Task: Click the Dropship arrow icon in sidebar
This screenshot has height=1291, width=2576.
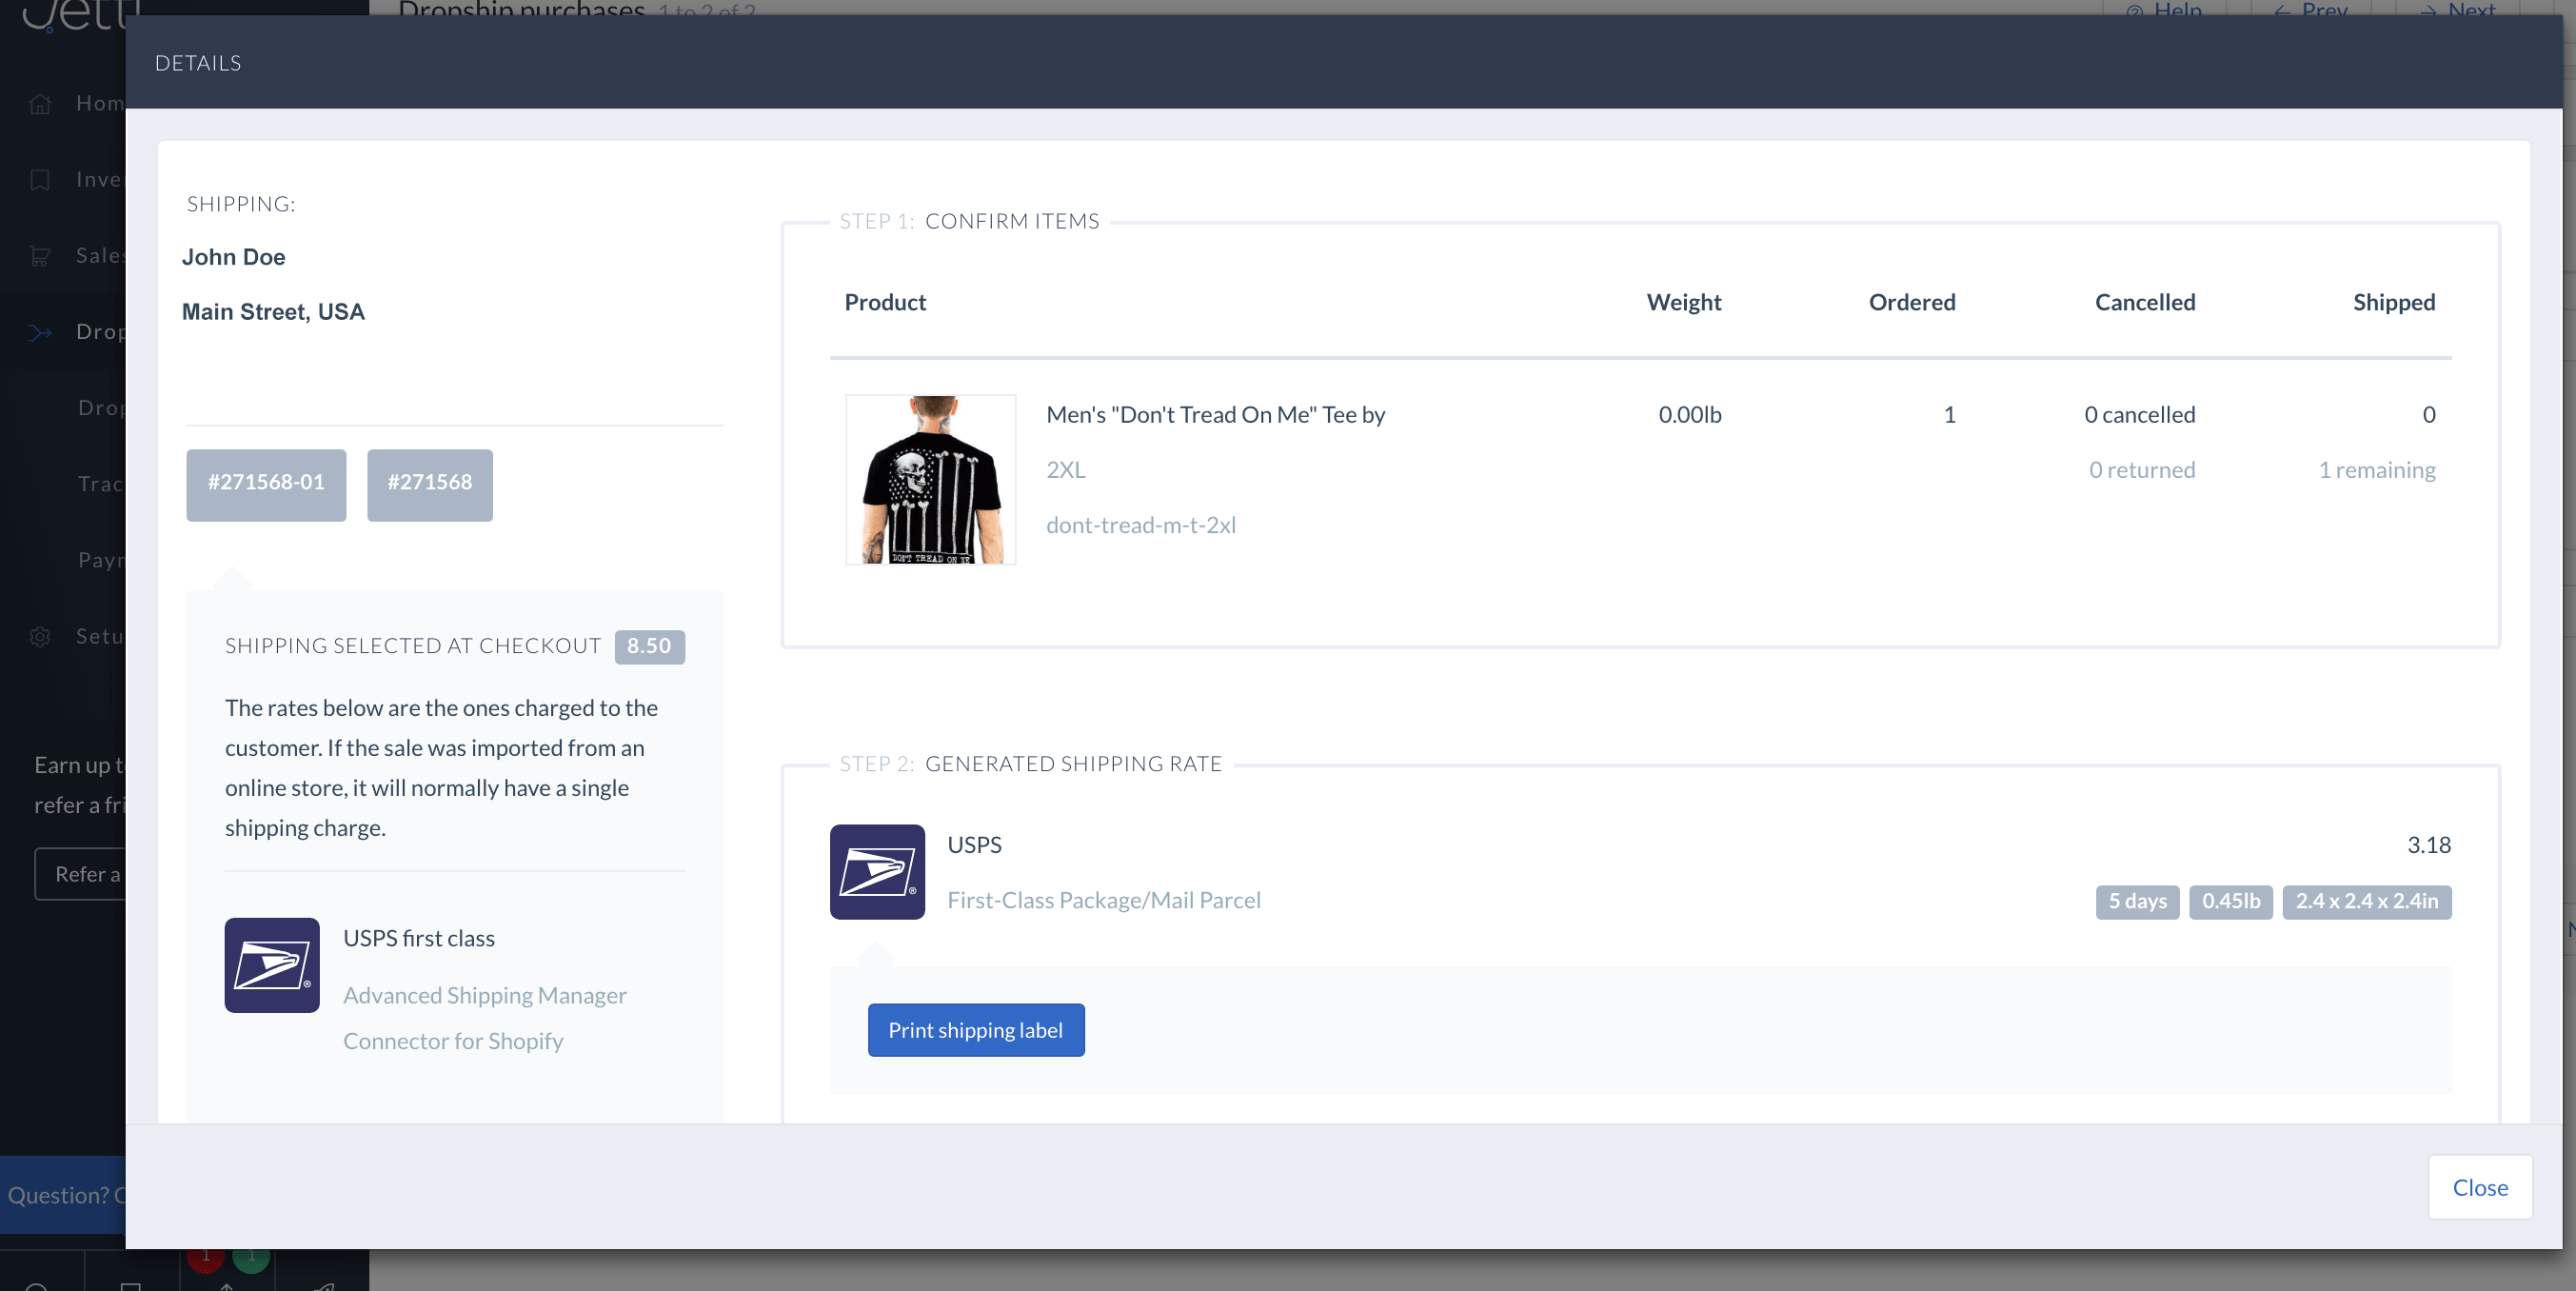Action: 40,332
